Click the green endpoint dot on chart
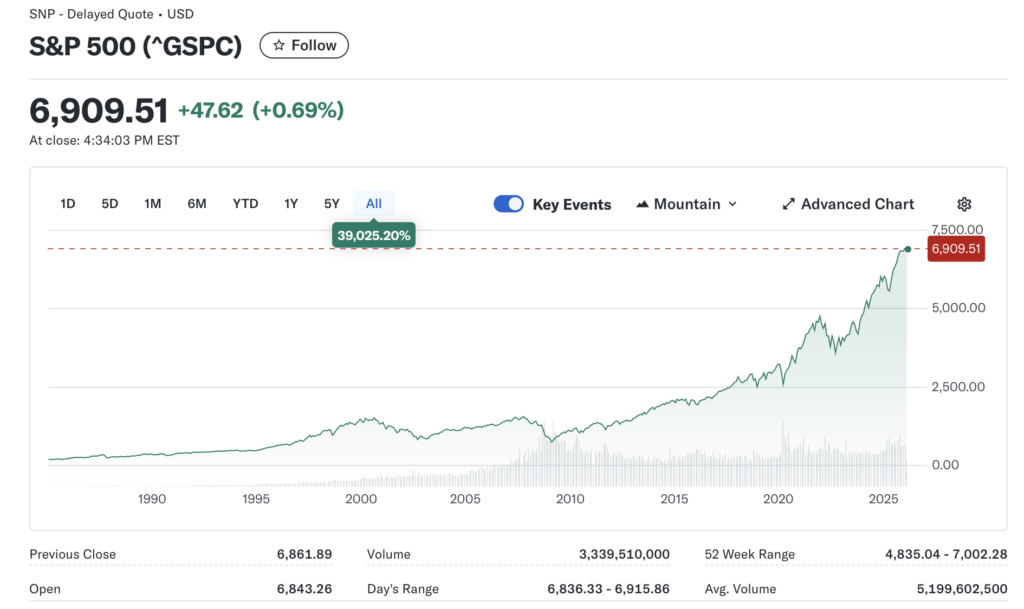 (907, 248)
